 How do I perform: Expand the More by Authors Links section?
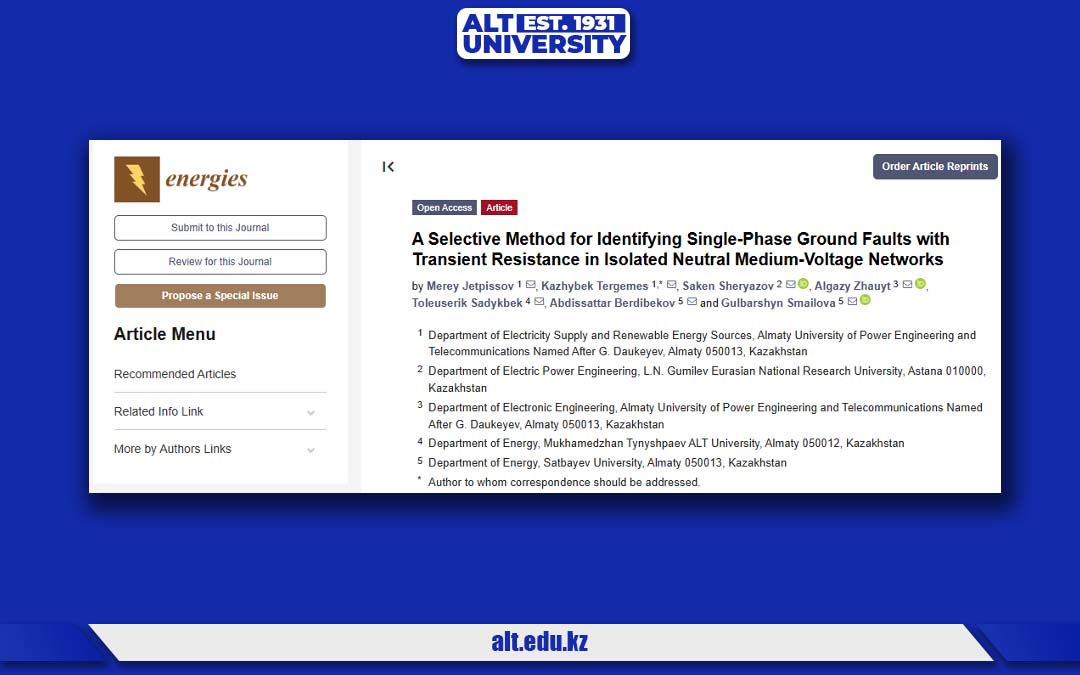(311, 450)
